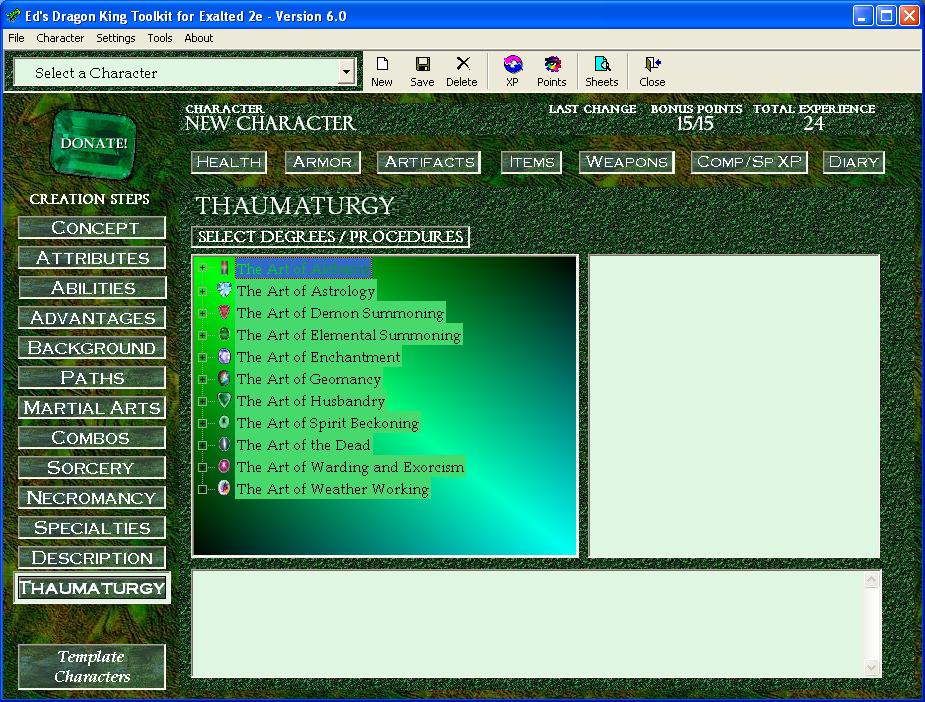This screenshot has width=925, height=702.
Task: Expand The Art of Enchantment node
Action: (202, 357)
